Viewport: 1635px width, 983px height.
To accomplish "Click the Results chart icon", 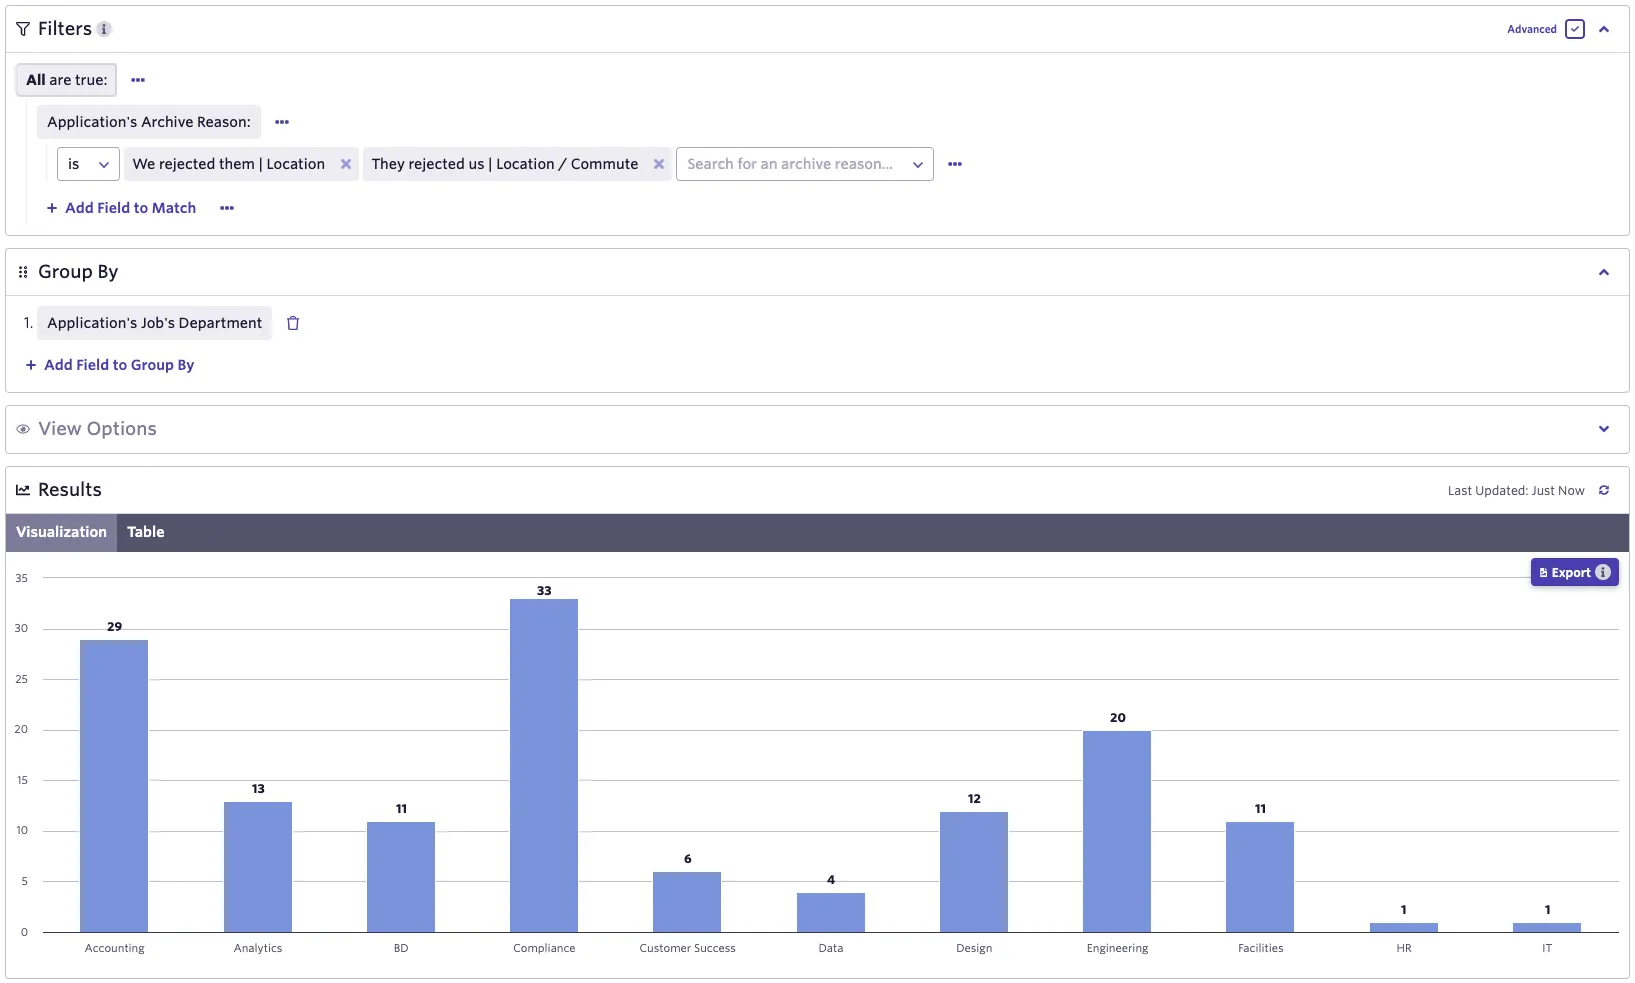I will click(x=23, y=490).
